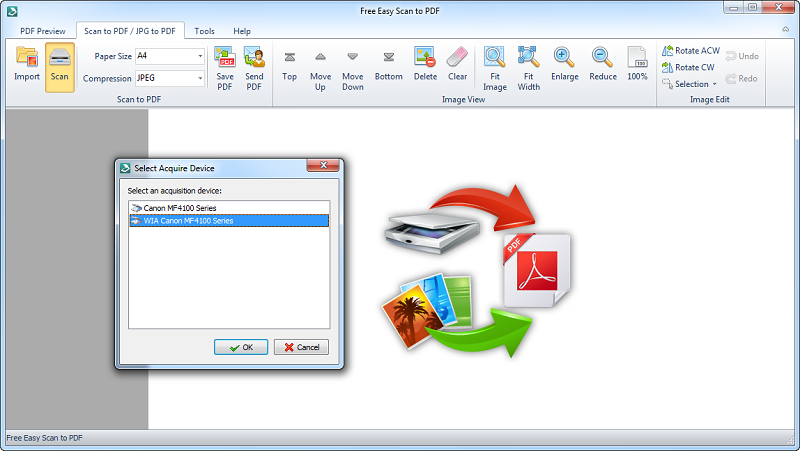Delete the image using Delete icon
Screen dimensions: 800x451
425,65
